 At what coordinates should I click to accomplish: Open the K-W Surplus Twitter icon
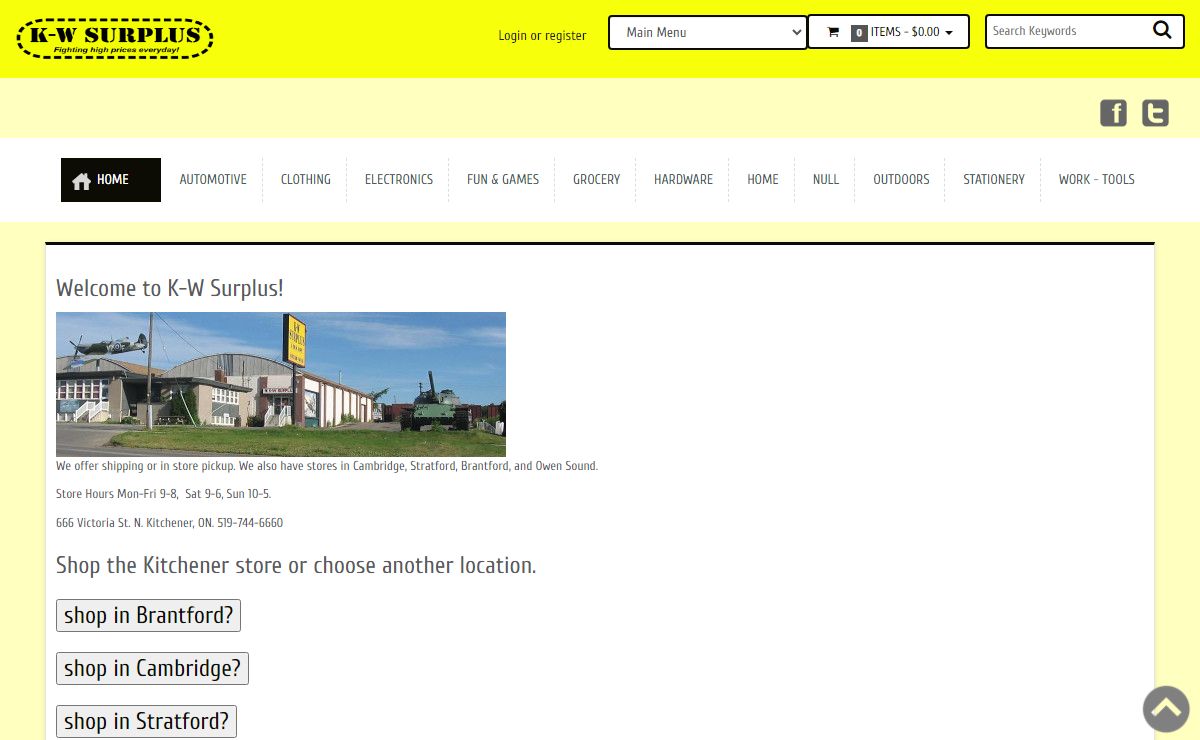(x=1155, y=113)
